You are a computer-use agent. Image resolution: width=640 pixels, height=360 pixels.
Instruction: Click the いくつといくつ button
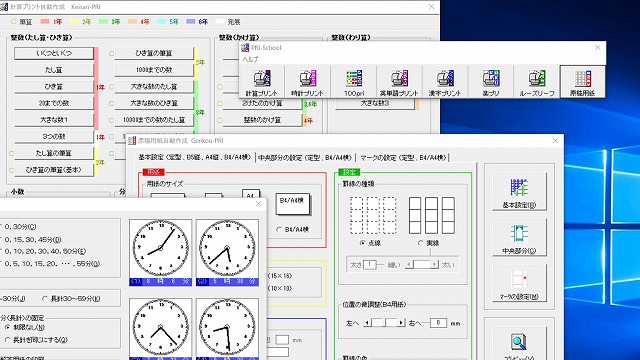tap(54, 53)
